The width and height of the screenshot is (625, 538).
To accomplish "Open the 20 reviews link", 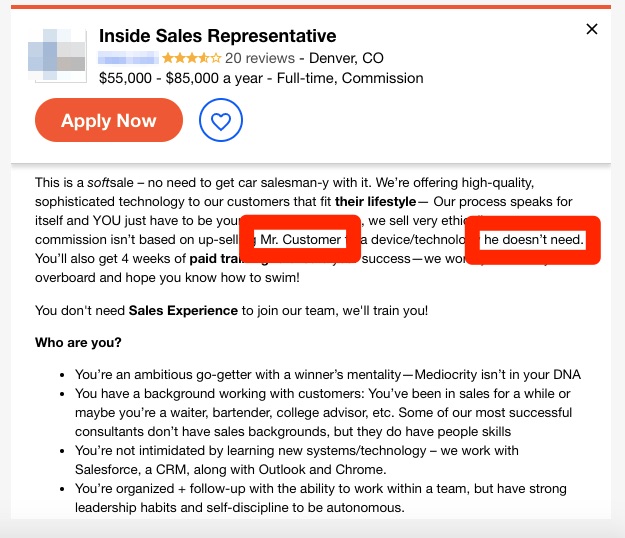I will pos(260,58).
